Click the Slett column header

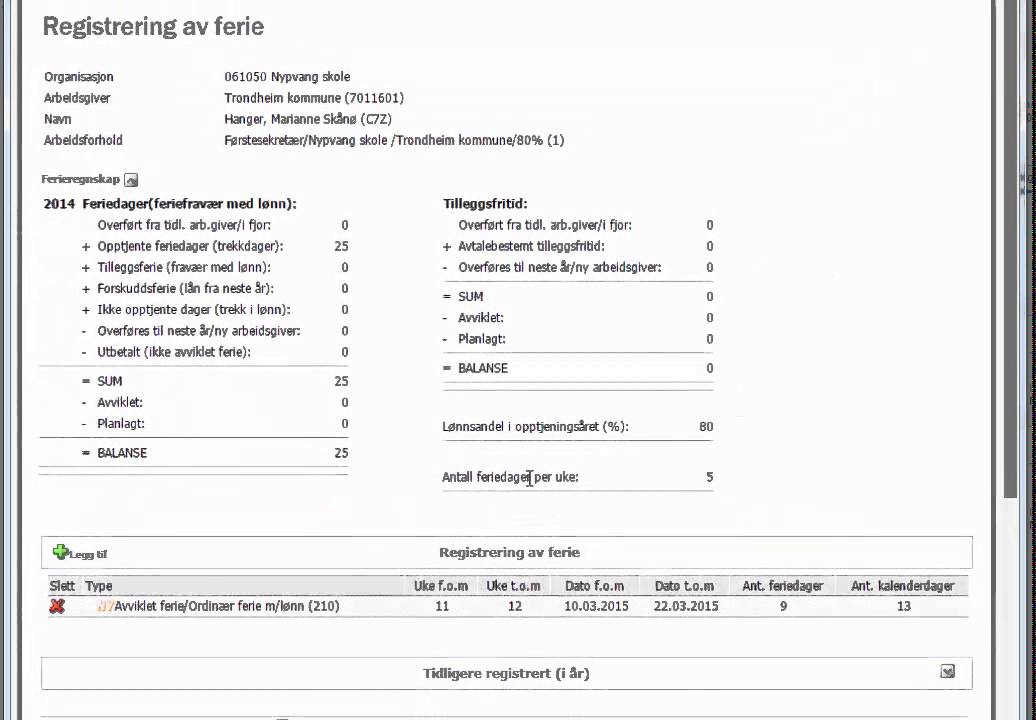point(62,586)
